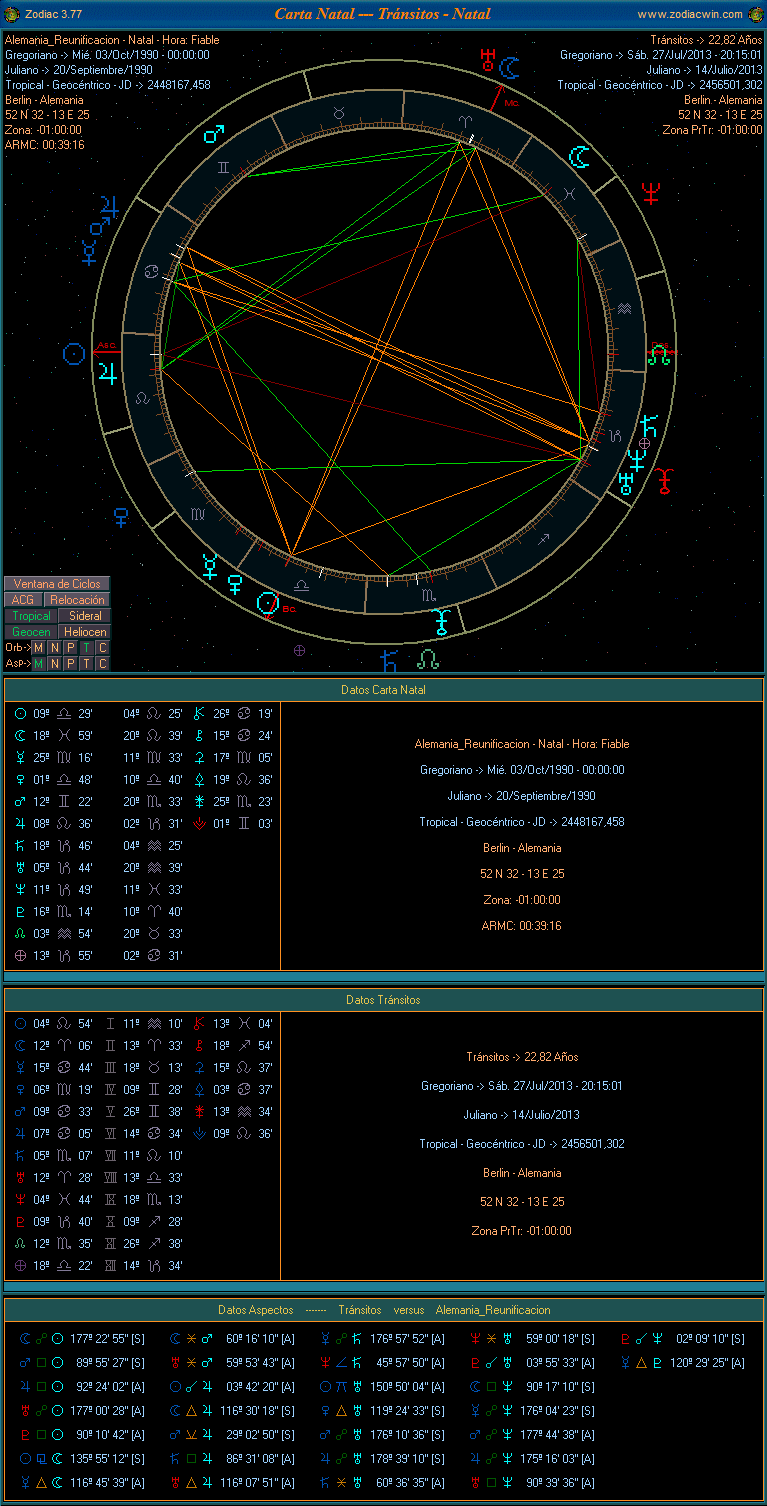Viewport: 767px width, 1506px height.
Task: Click the Datos Aspectos panel header
Action: coord(383,1310)
